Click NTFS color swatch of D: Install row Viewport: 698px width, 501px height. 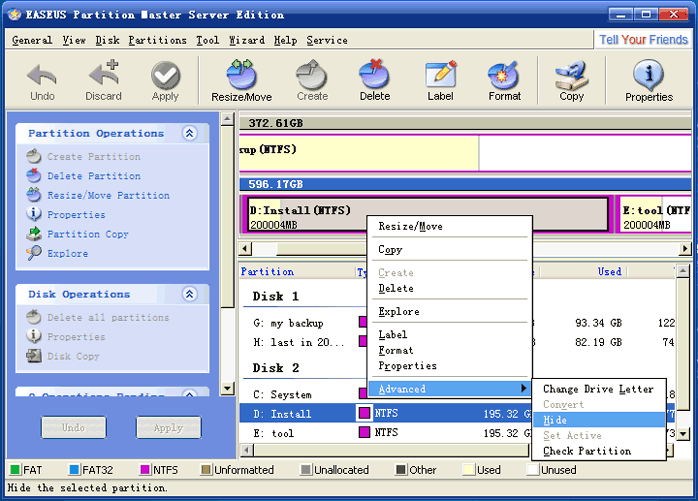tap(364, 413)
